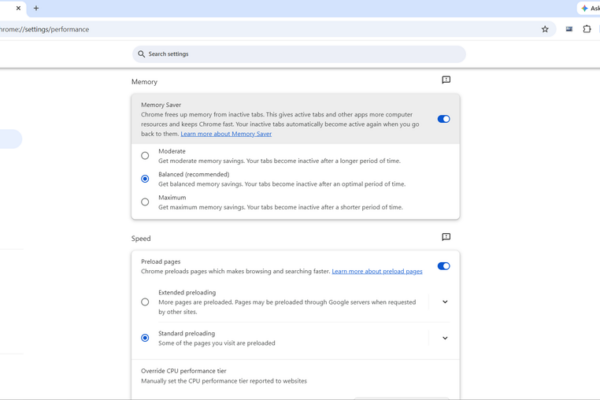Click the Ask Gemini button
The image size is (600, 400).
point(590,8)
